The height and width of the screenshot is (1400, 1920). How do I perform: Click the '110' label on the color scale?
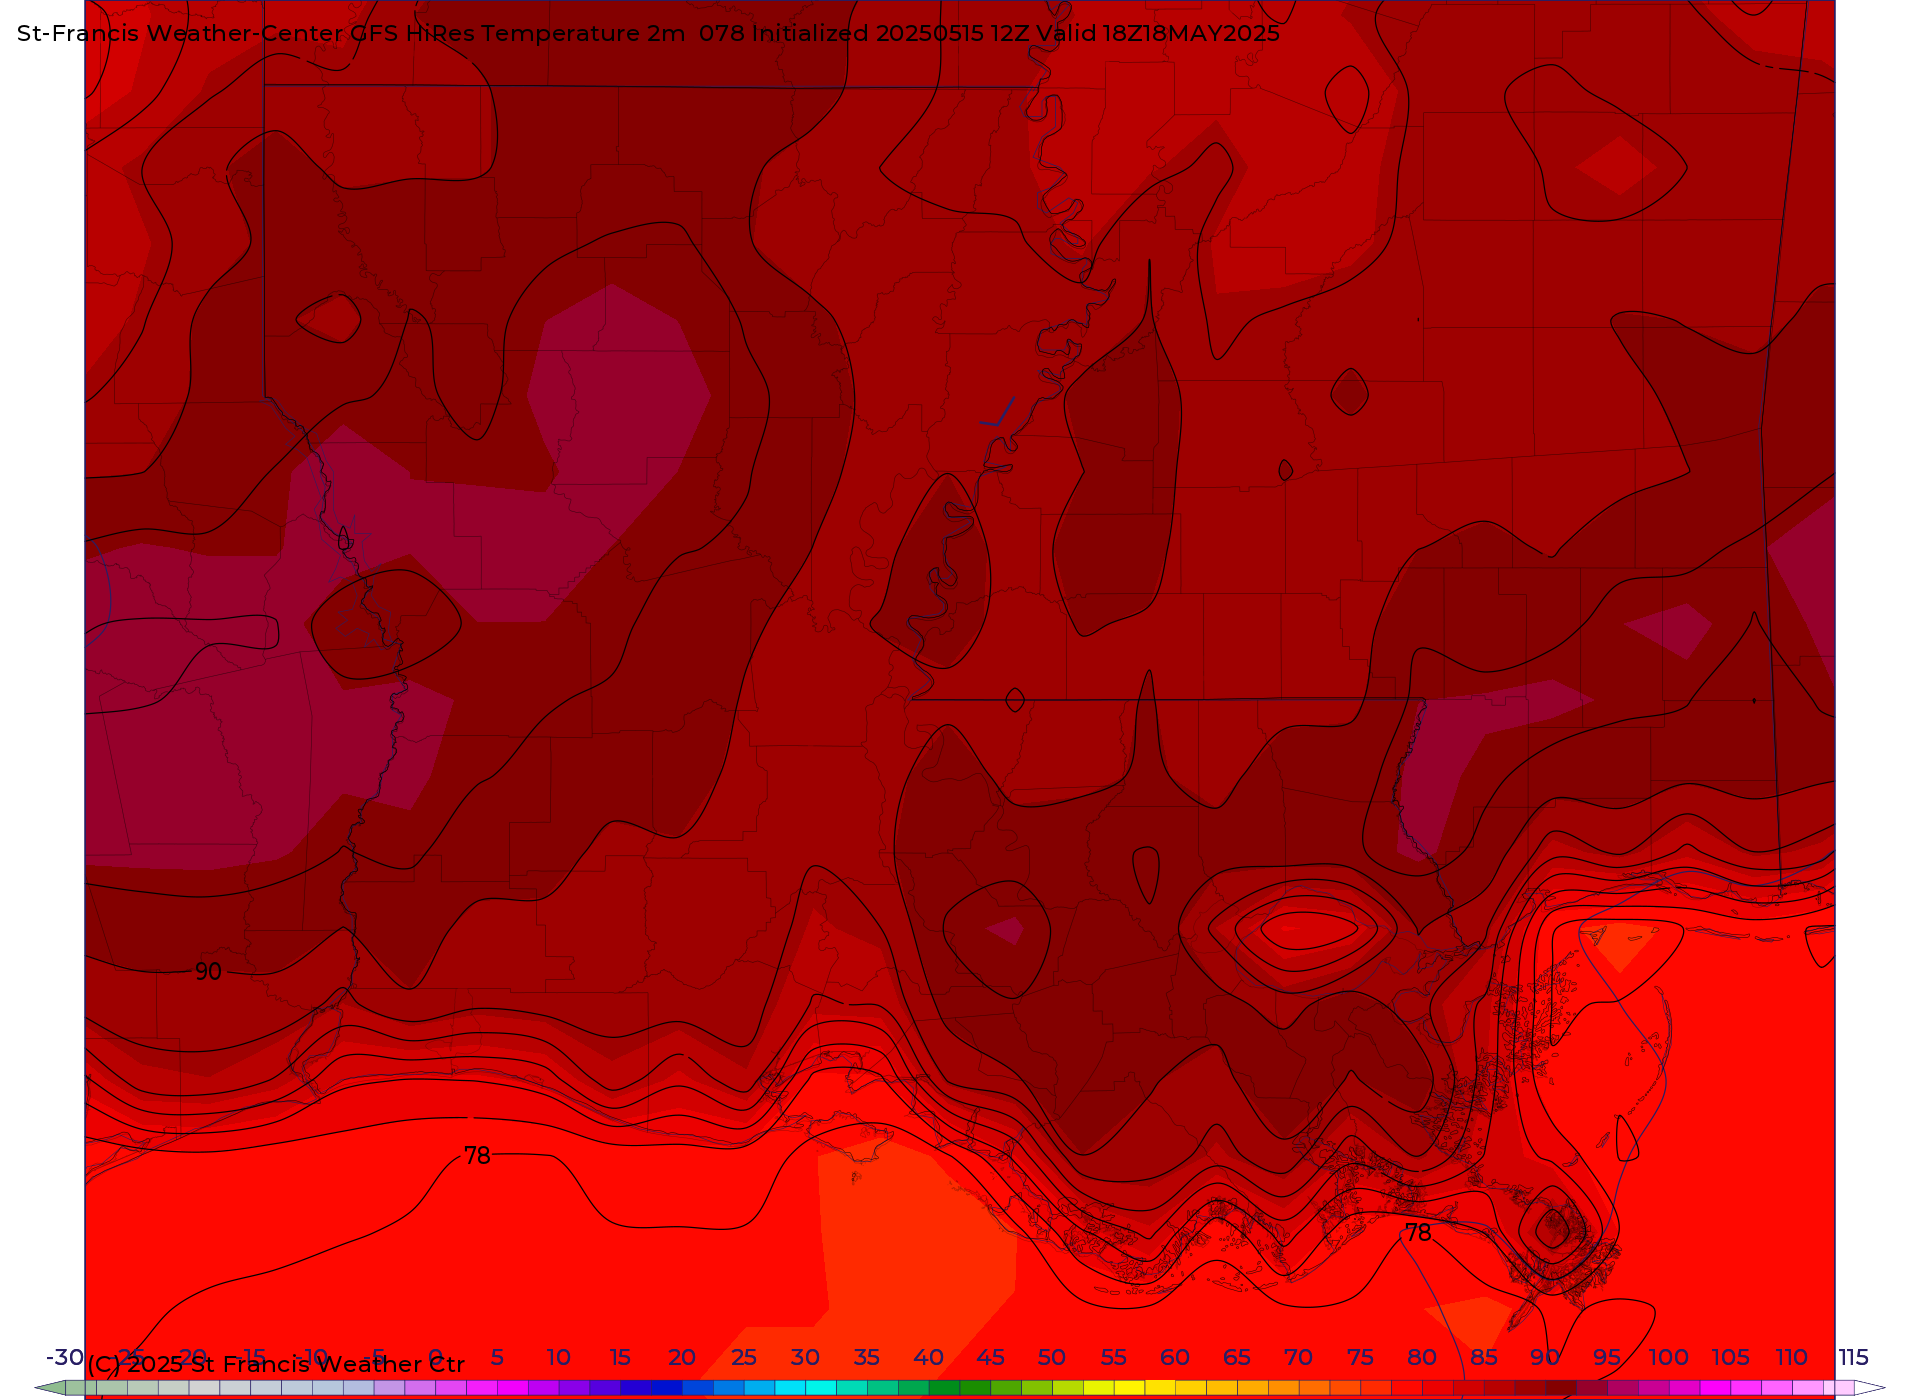point(1791,1357)
